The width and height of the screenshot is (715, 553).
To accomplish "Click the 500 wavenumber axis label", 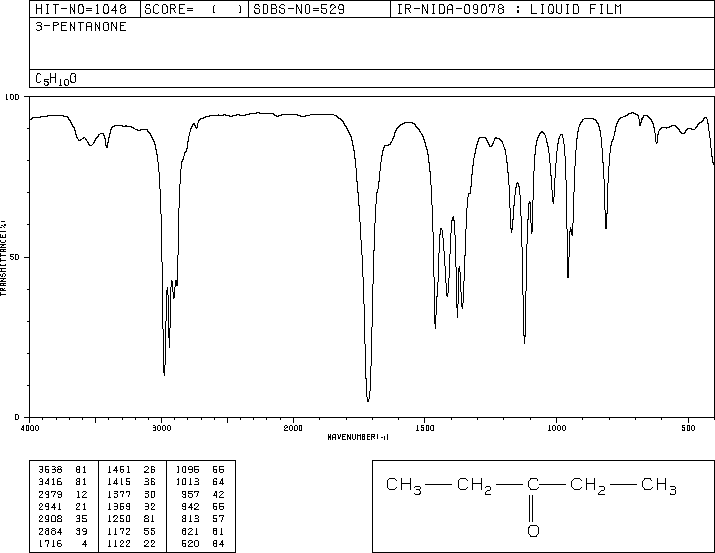I will pos(688,428).
